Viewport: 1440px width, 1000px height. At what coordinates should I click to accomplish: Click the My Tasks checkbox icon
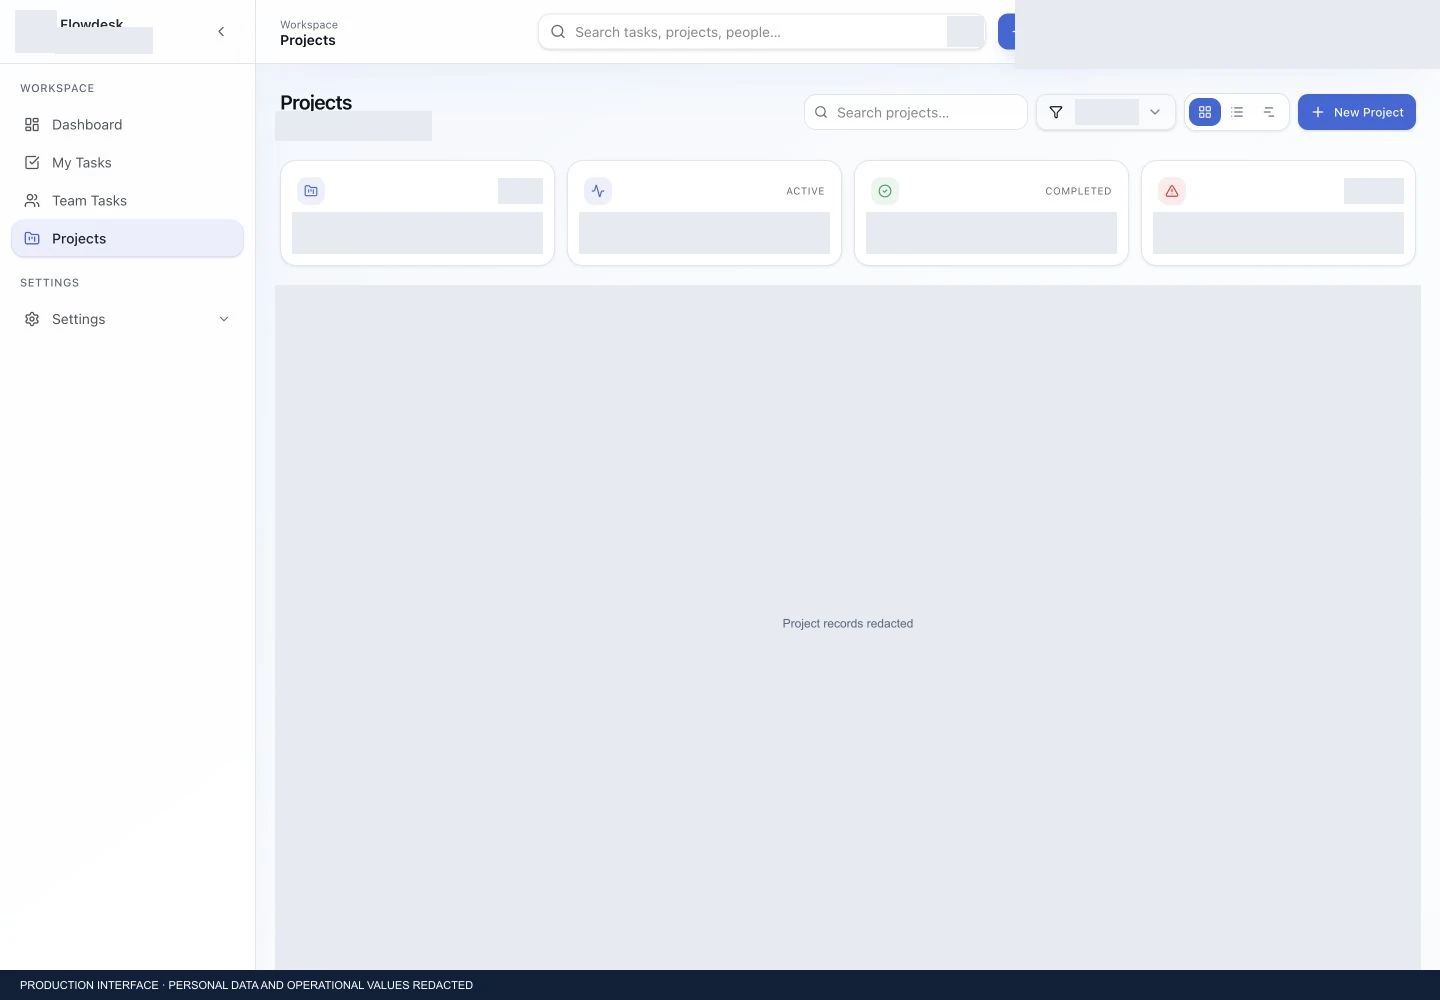tap(32, 163)
